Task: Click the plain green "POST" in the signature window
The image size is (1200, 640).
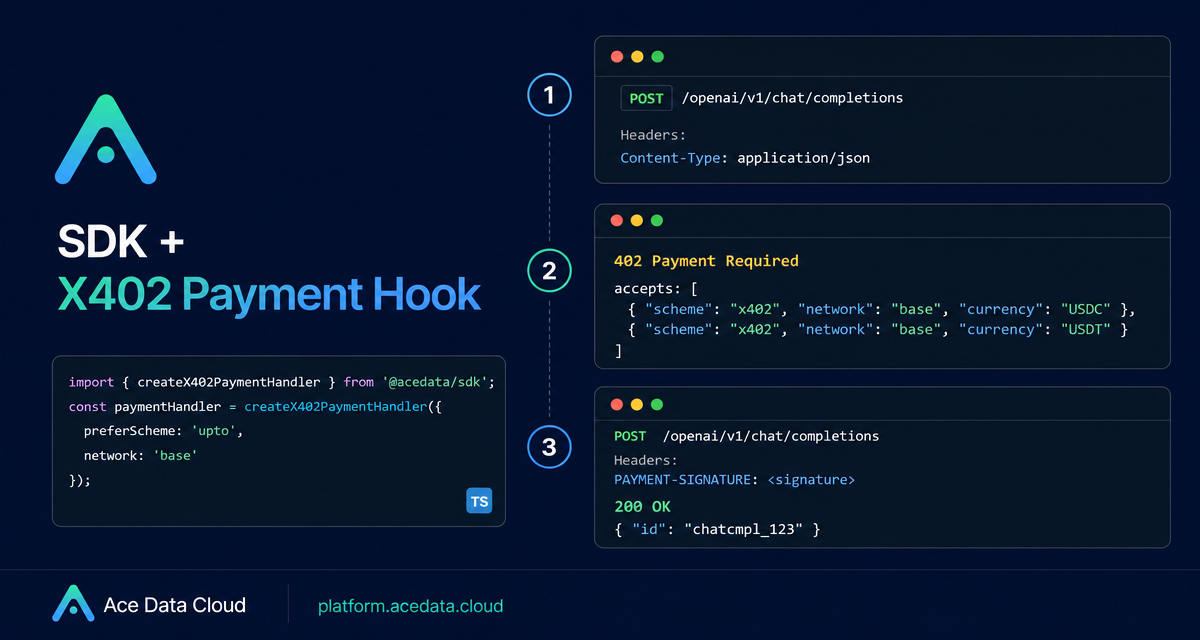Action: tap(630, 437)
